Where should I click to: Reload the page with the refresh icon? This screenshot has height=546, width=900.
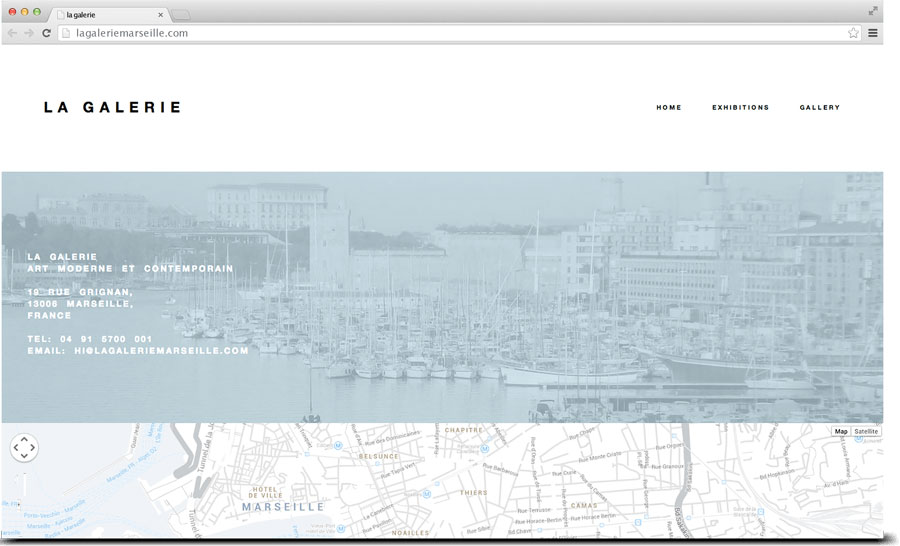click(x=46, y=33)
